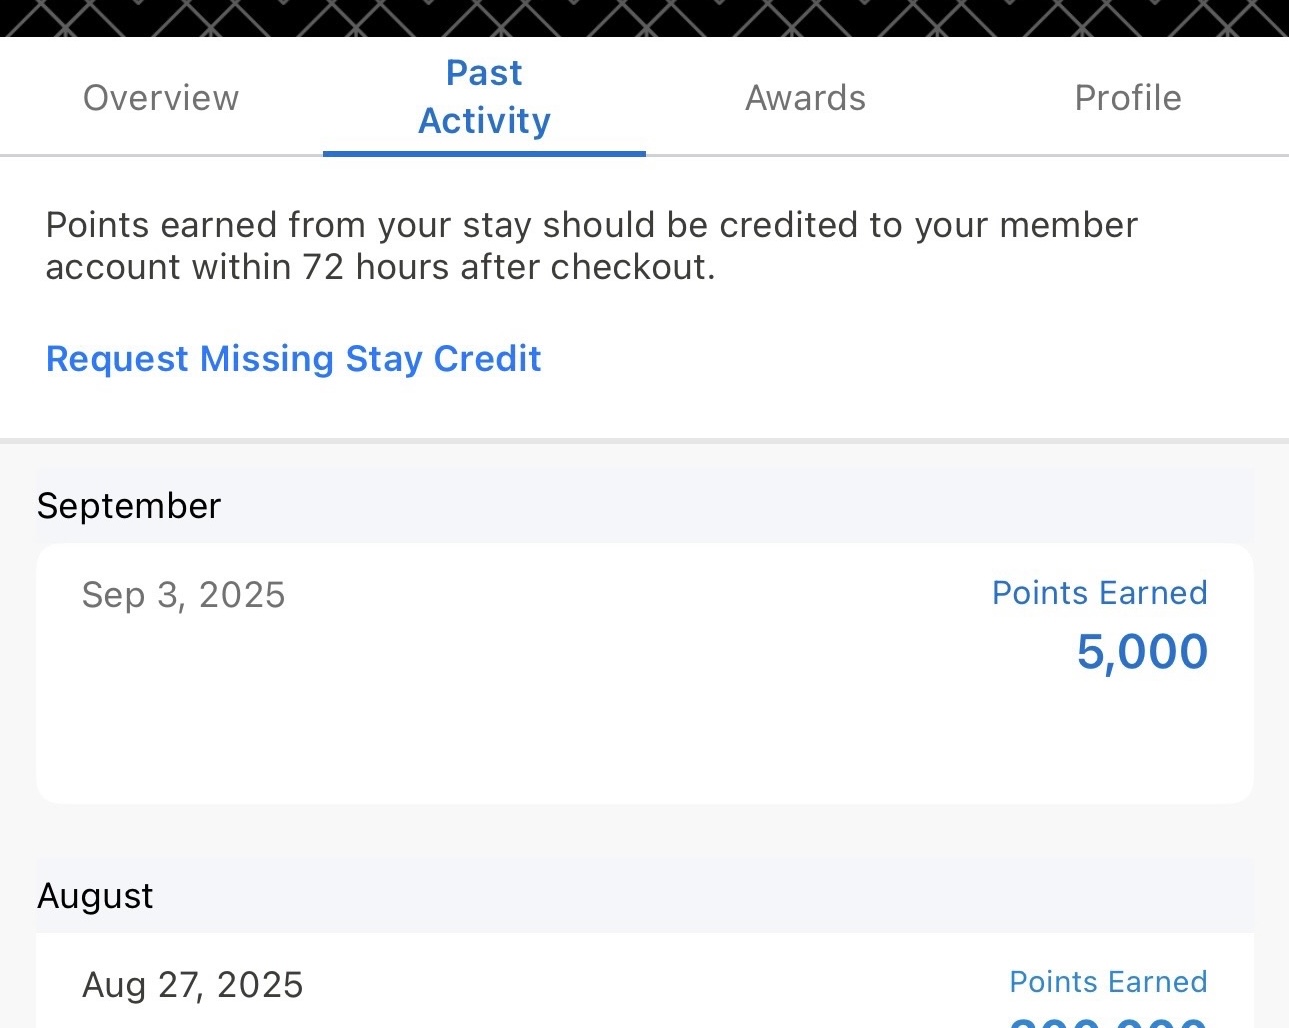Tap the black patterned banner at top
Image resolution: width=1289 pixels, height=1028 pixels.
[x=644, y=18]
